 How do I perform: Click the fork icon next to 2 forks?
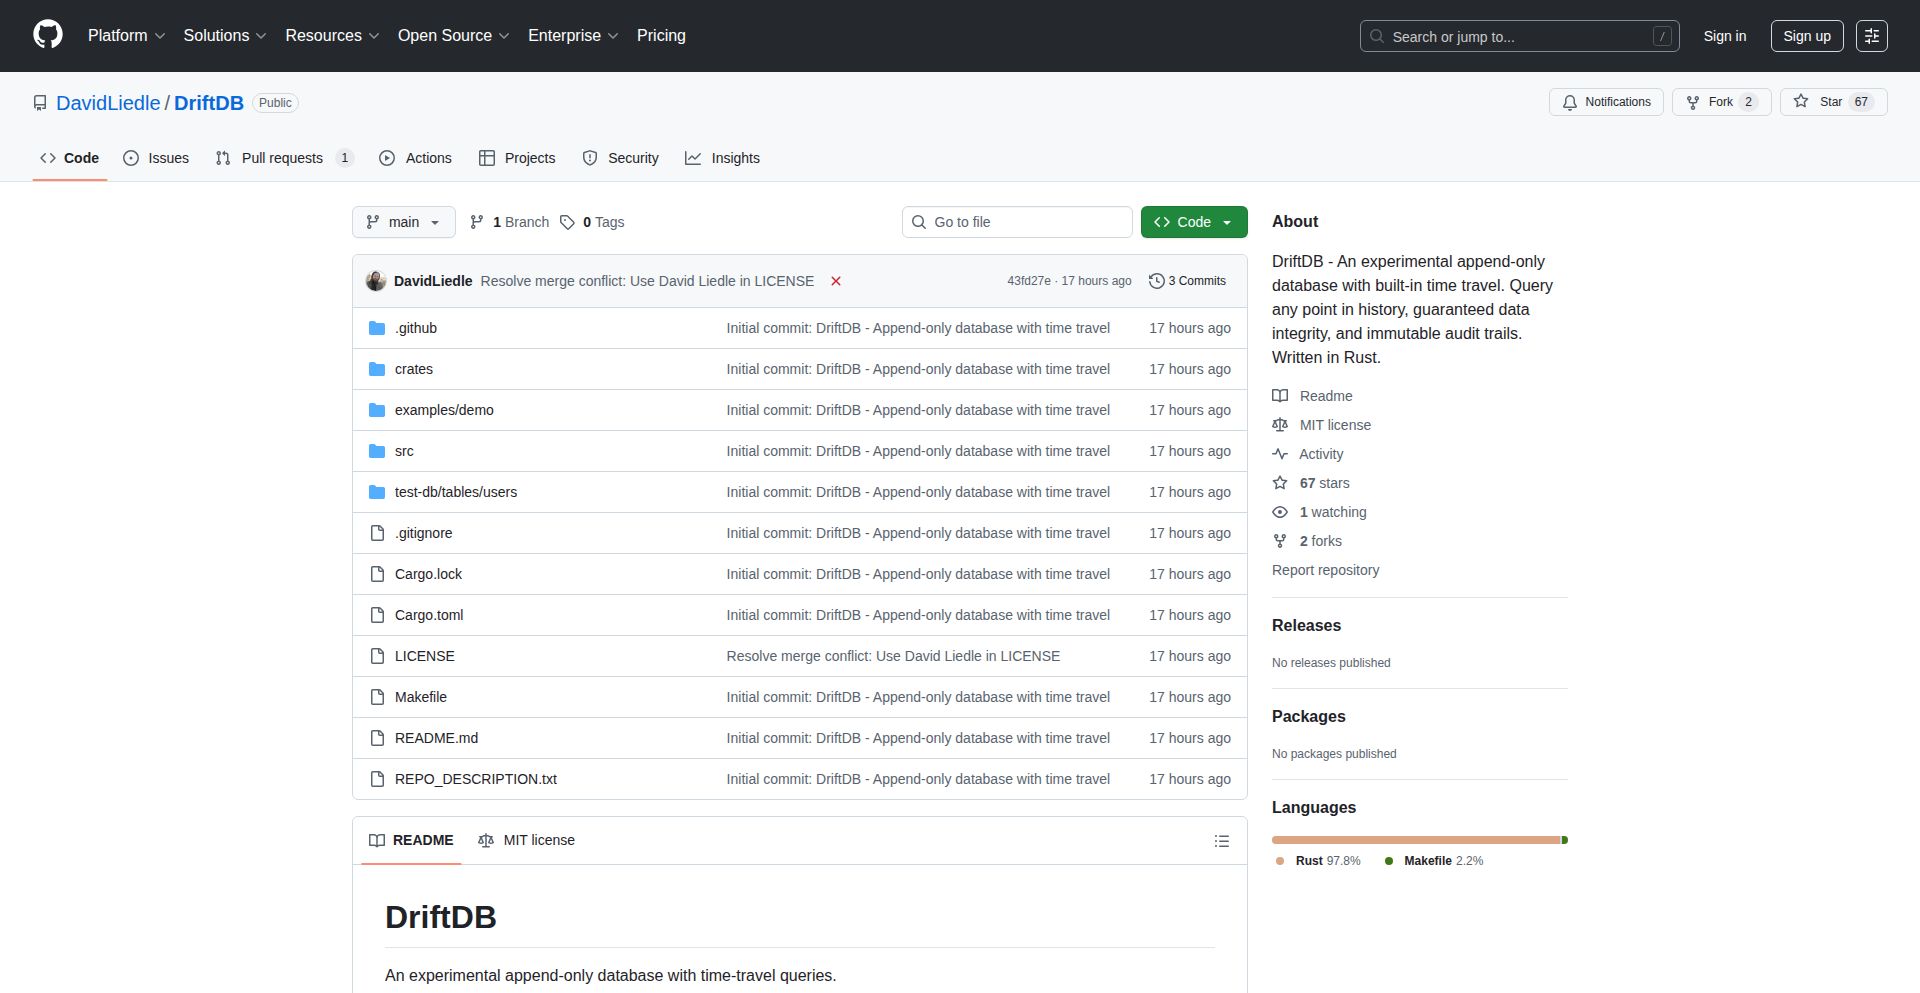point(1280,541)
